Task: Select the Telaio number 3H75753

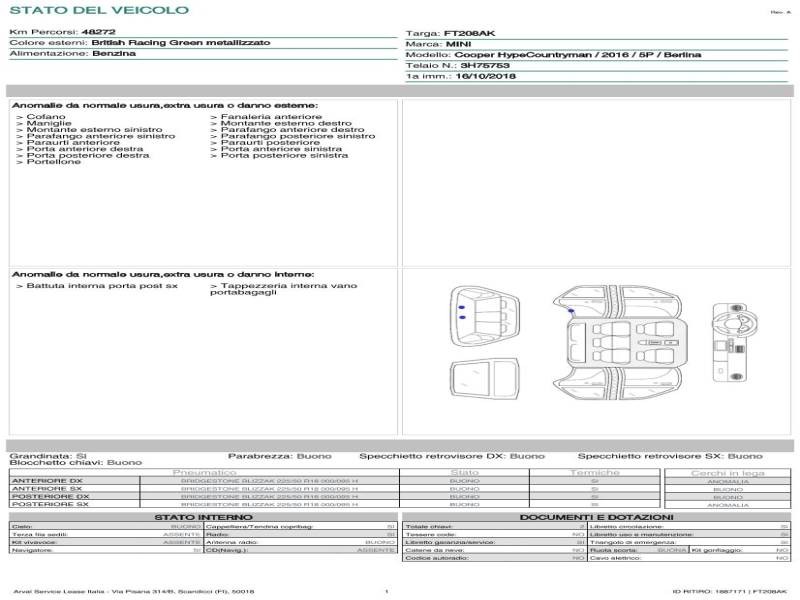Action: click(x=485, y=66)
